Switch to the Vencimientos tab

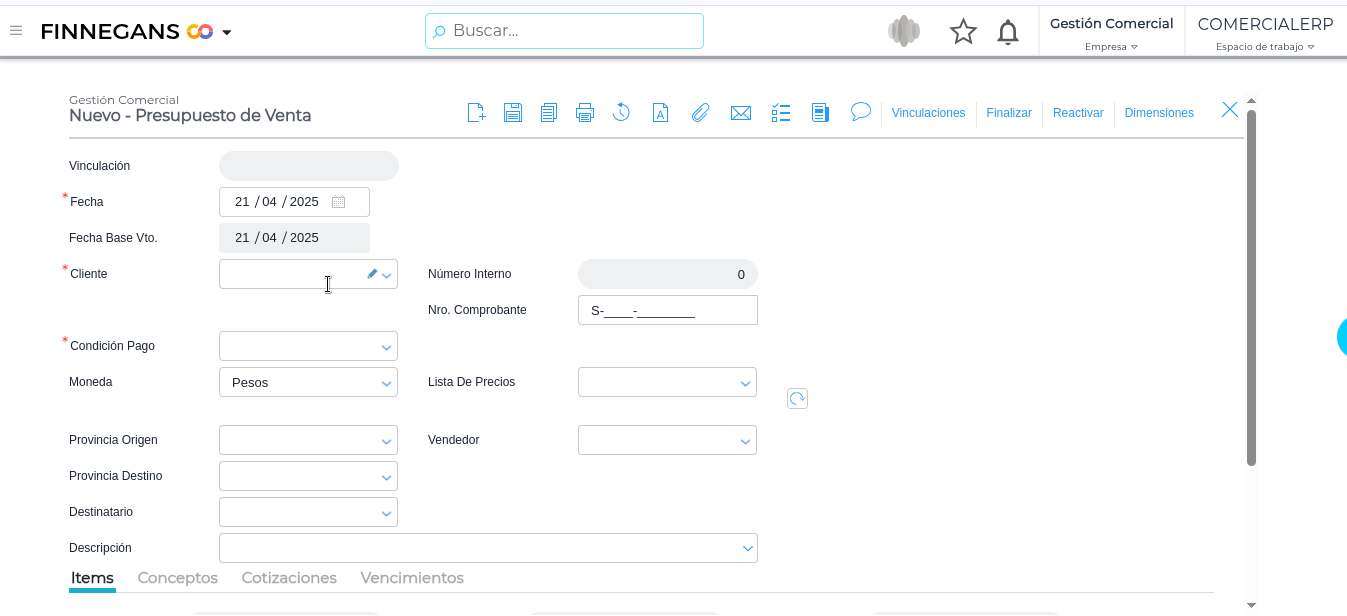pos(412,578)
